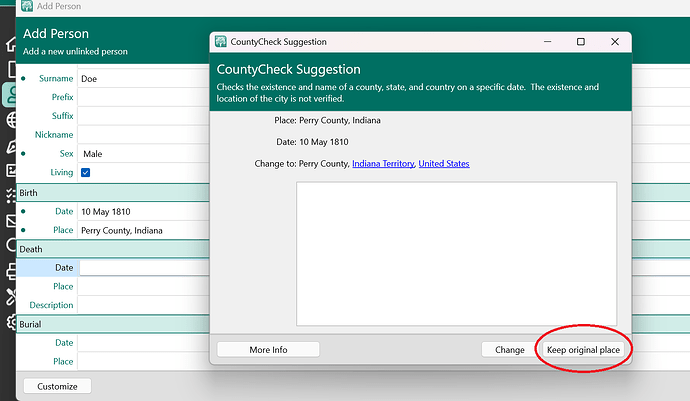Open the Settings gear icon in the sidebar
Screen dimensions: 690x401
pyautogui.click(x=11, y=322)
